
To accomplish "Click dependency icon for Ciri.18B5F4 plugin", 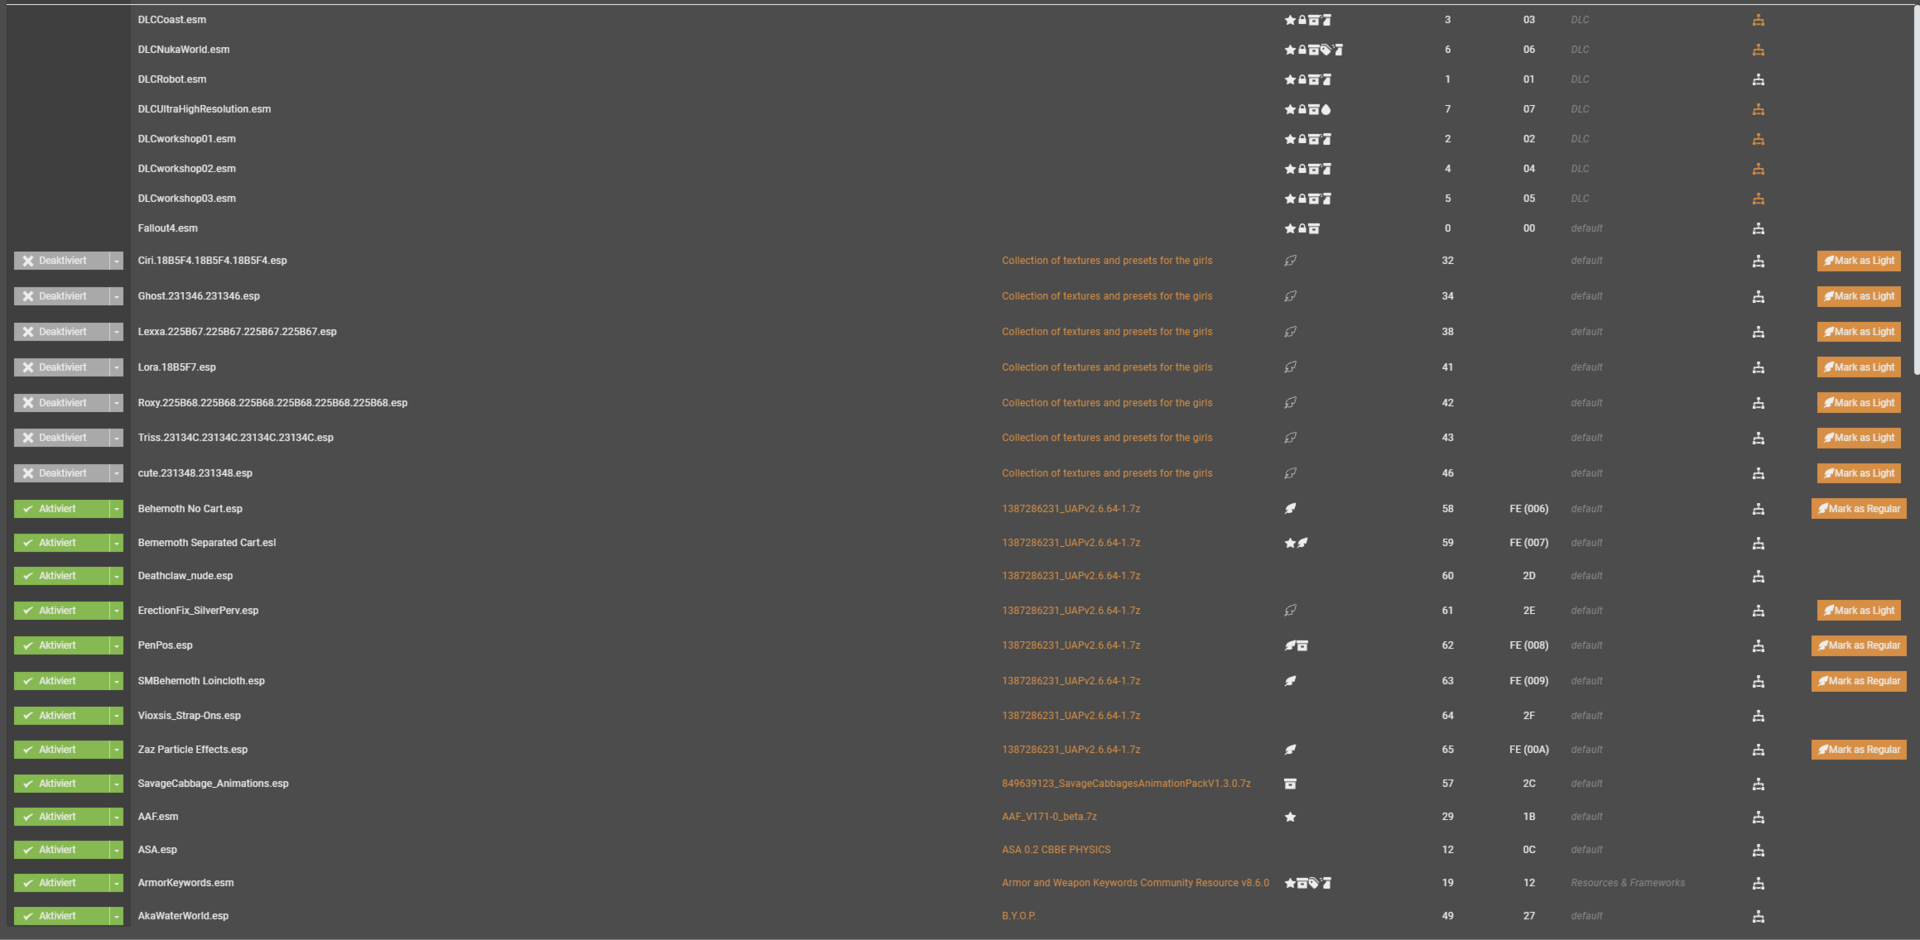I will (x=1758, y=262).
